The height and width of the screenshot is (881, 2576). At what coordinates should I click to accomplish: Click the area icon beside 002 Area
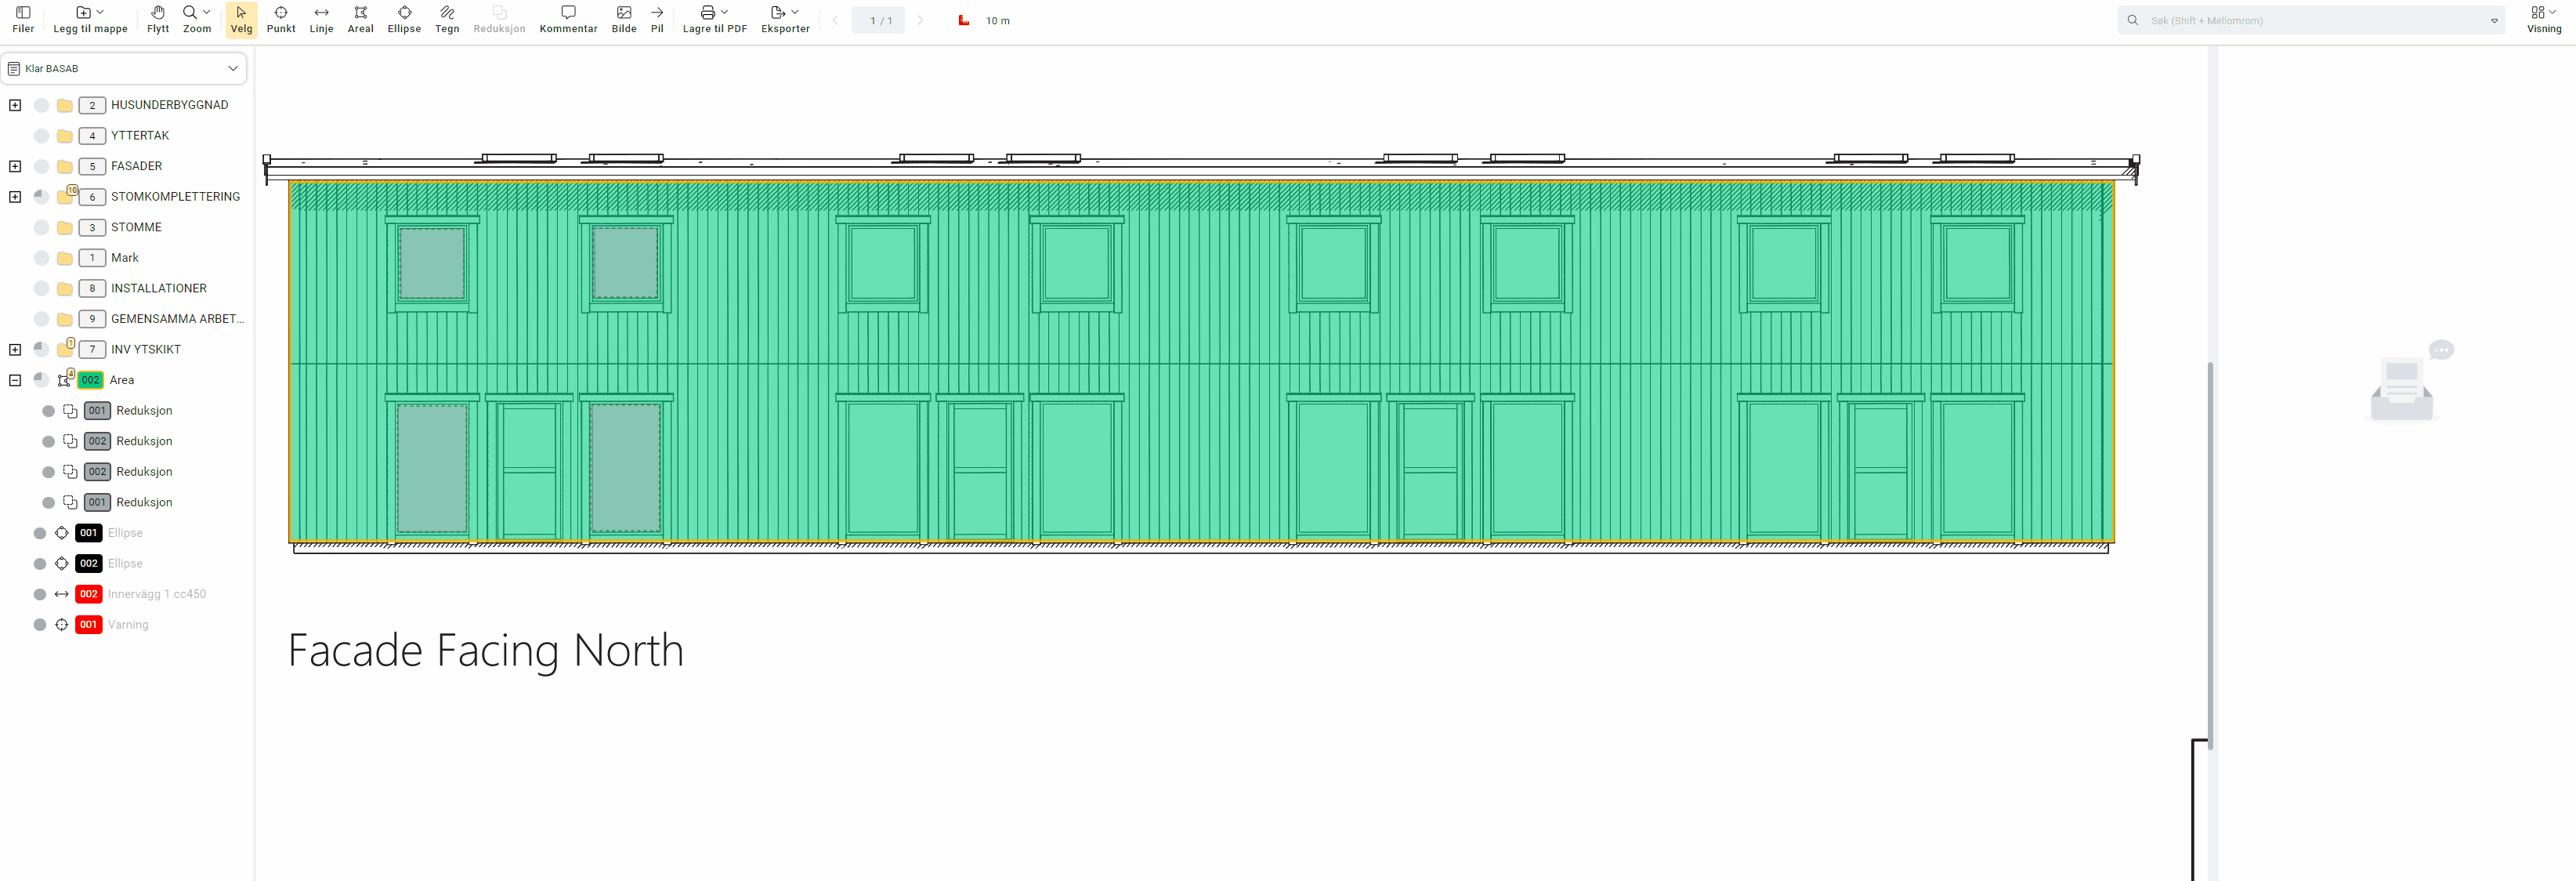(65, 380)
